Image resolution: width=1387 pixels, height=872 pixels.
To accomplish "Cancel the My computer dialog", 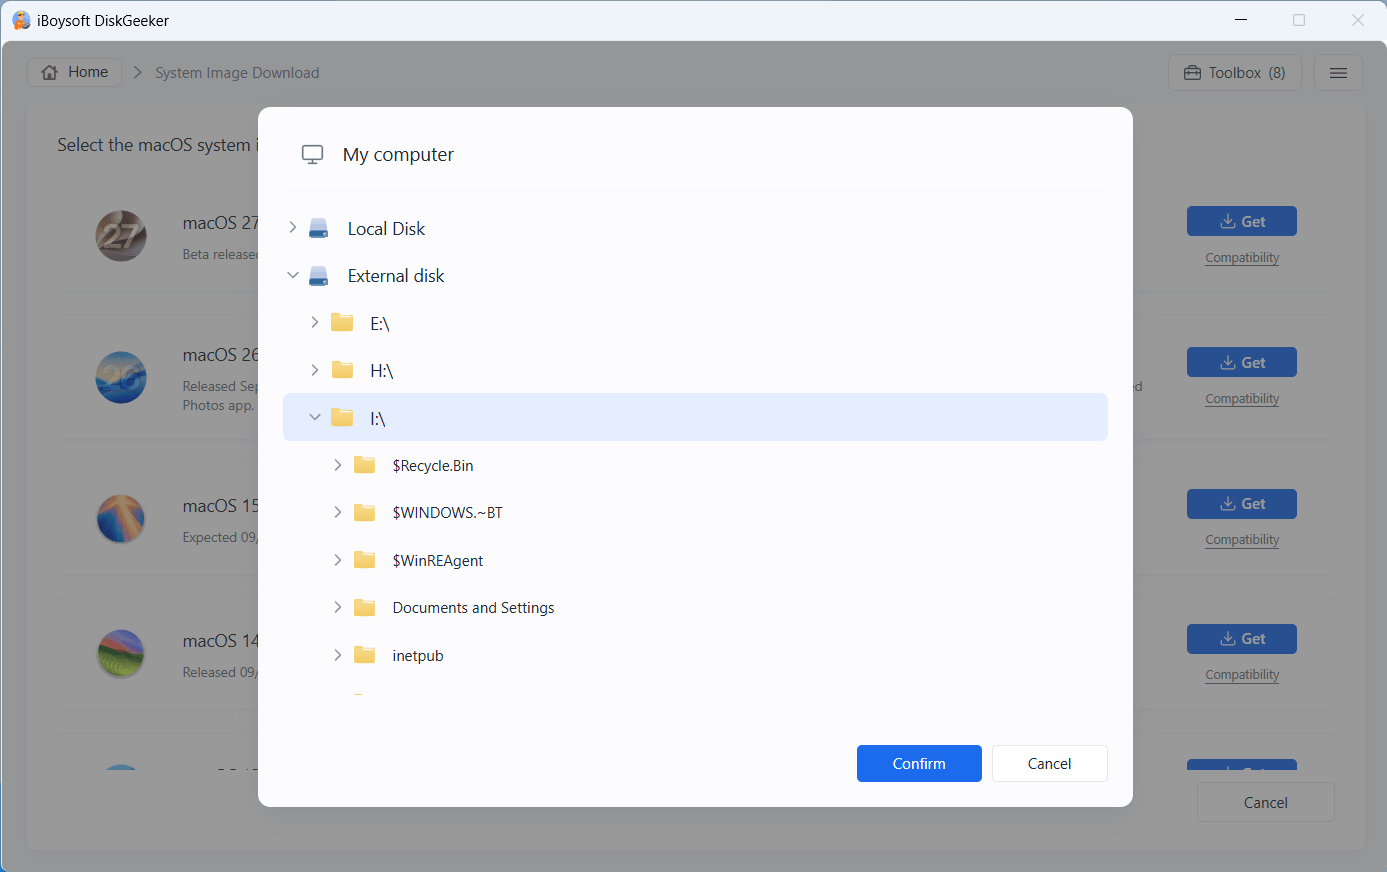I will pyautogui.click(x=1049, y=763).
